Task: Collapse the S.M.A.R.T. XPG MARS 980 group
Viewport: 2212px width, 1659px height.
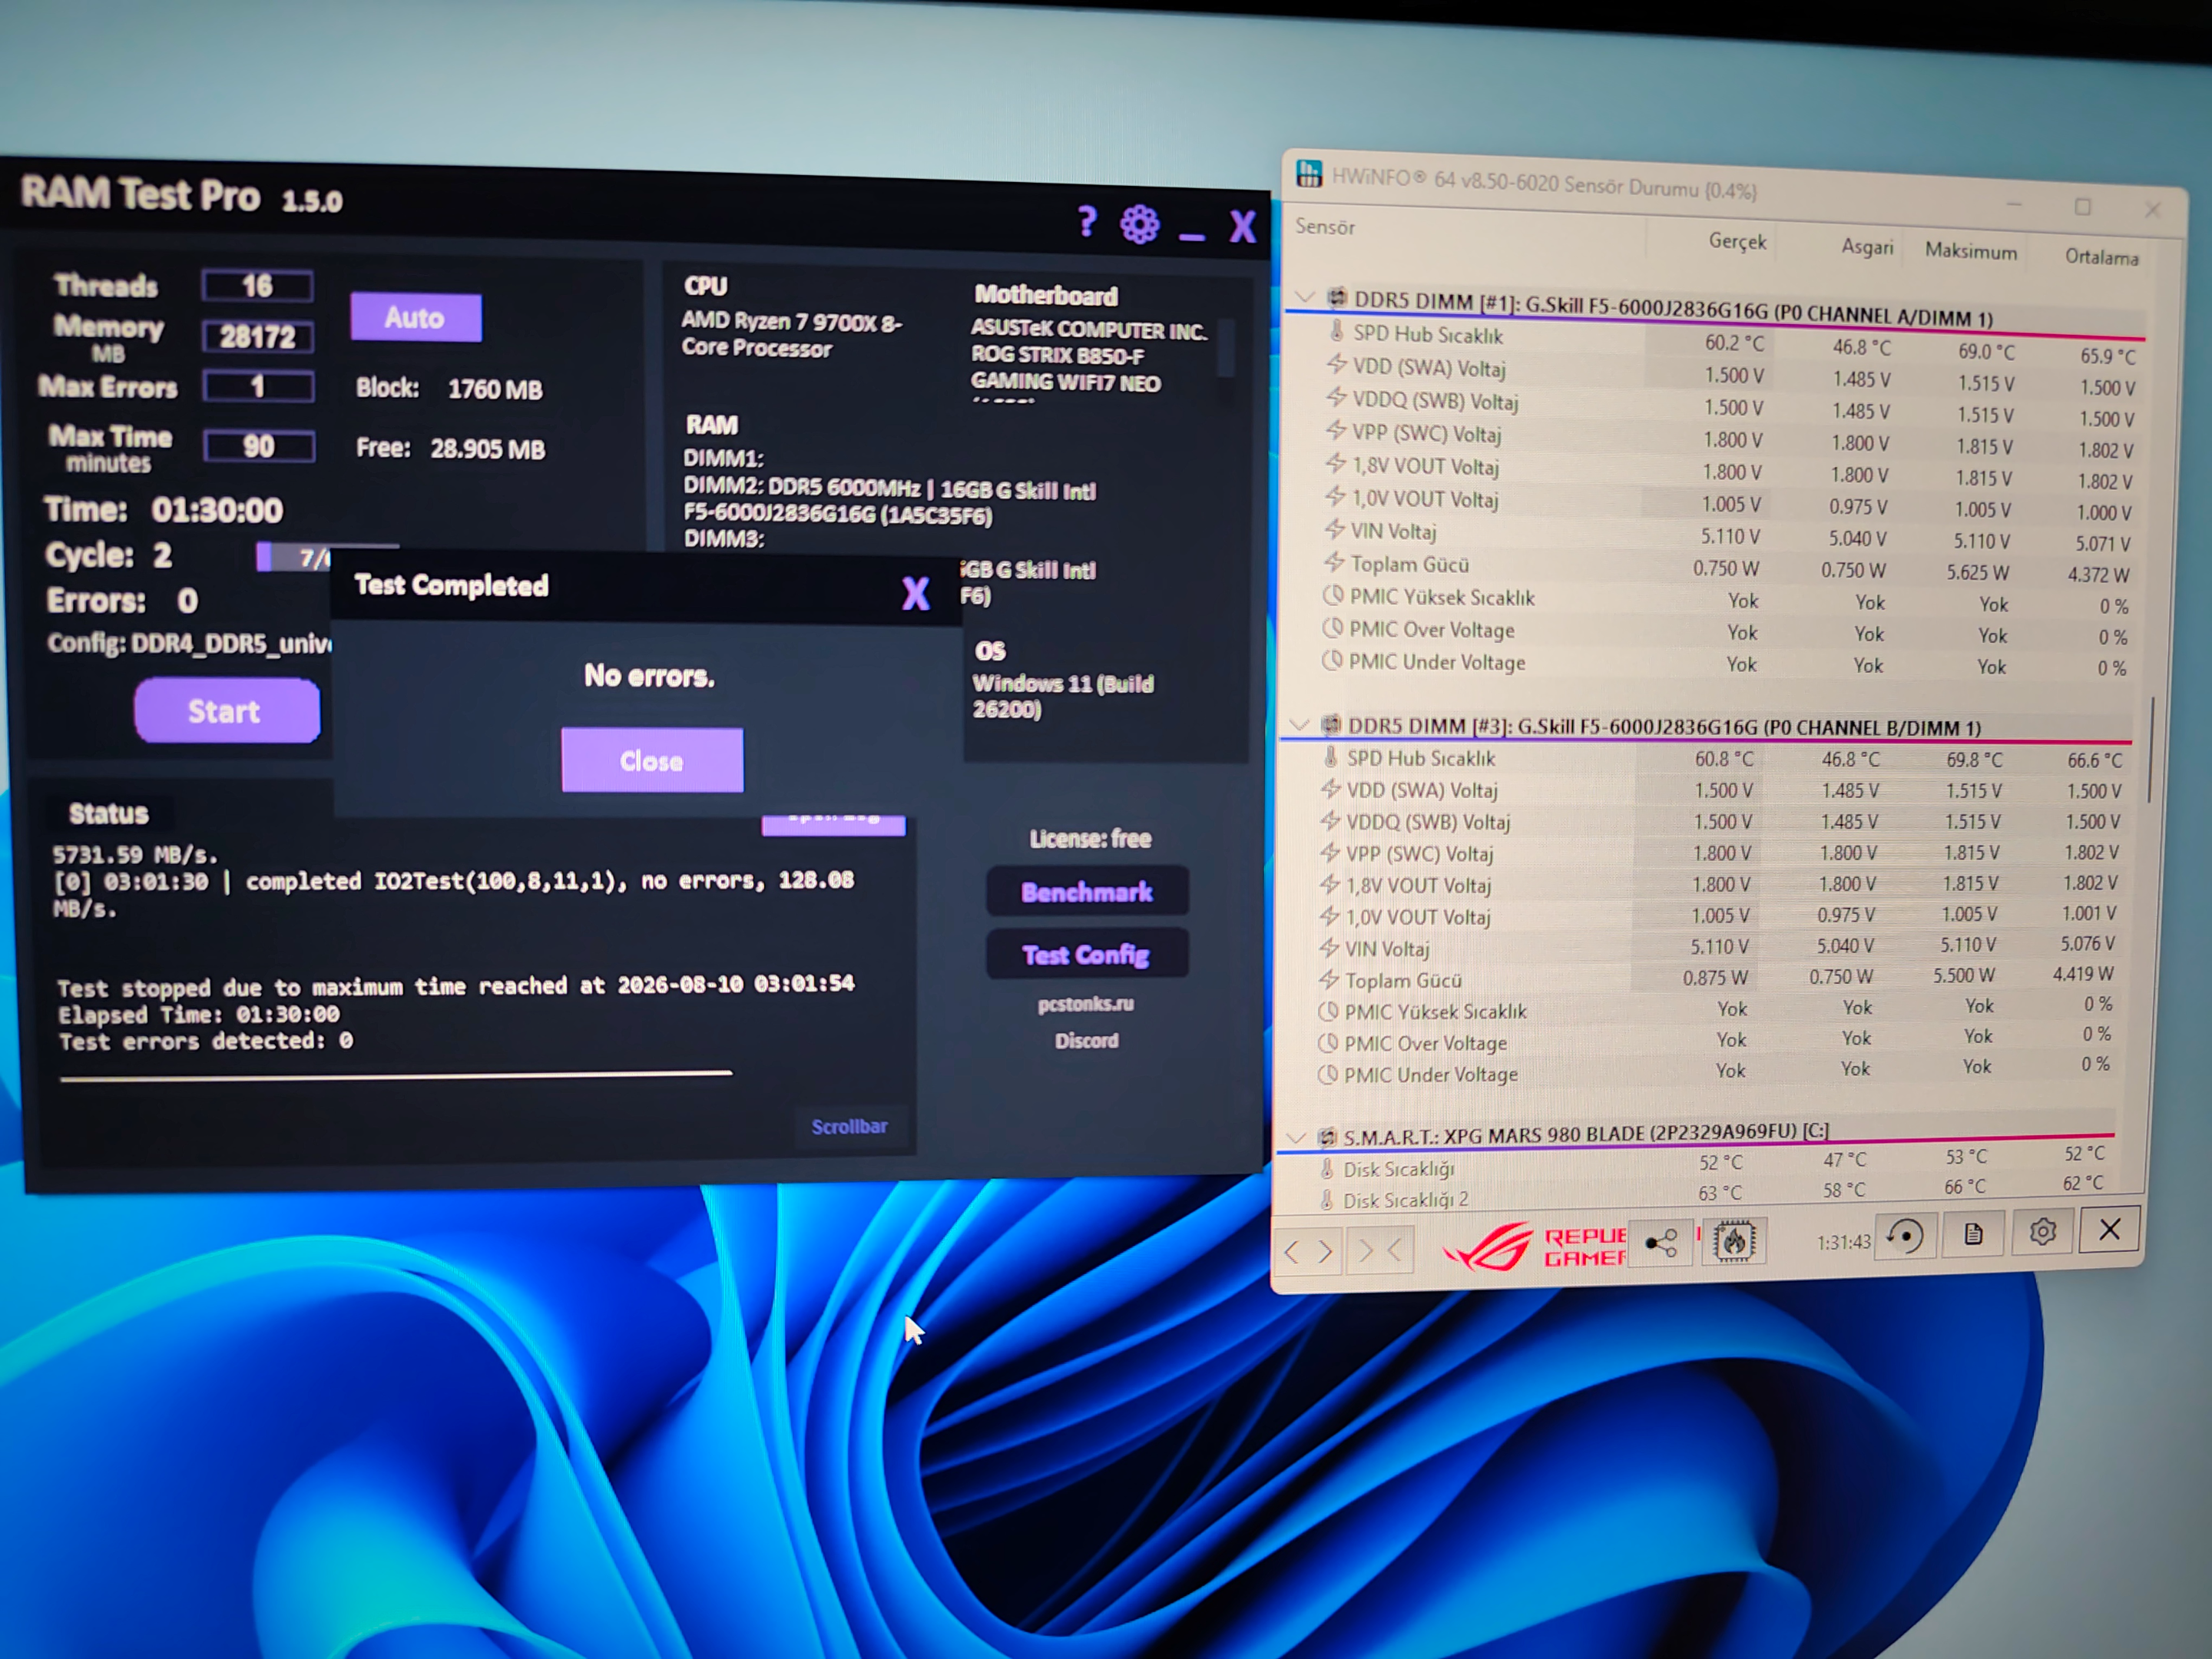Action: point(1295,1138)
